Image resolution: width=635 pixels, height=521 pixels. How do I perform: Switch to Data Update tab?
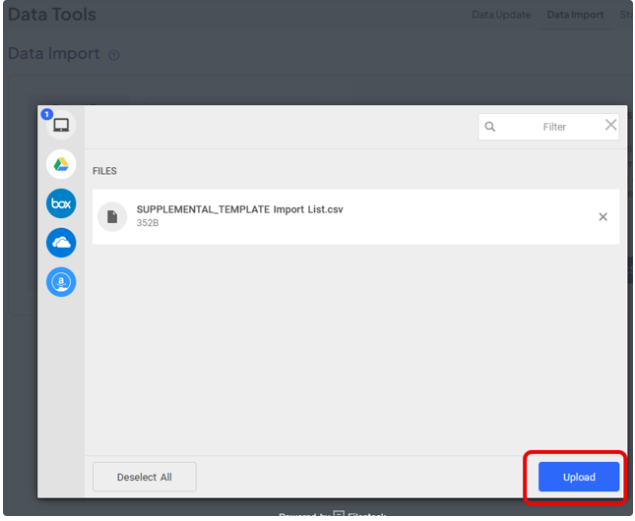pos(501,15)
